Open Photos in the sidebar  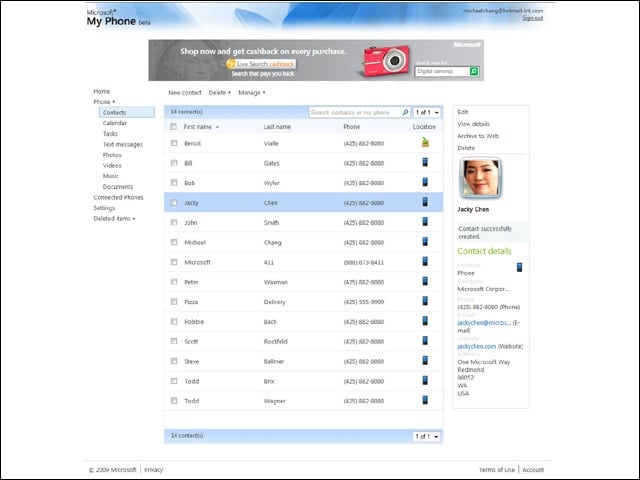pos(112,155)
